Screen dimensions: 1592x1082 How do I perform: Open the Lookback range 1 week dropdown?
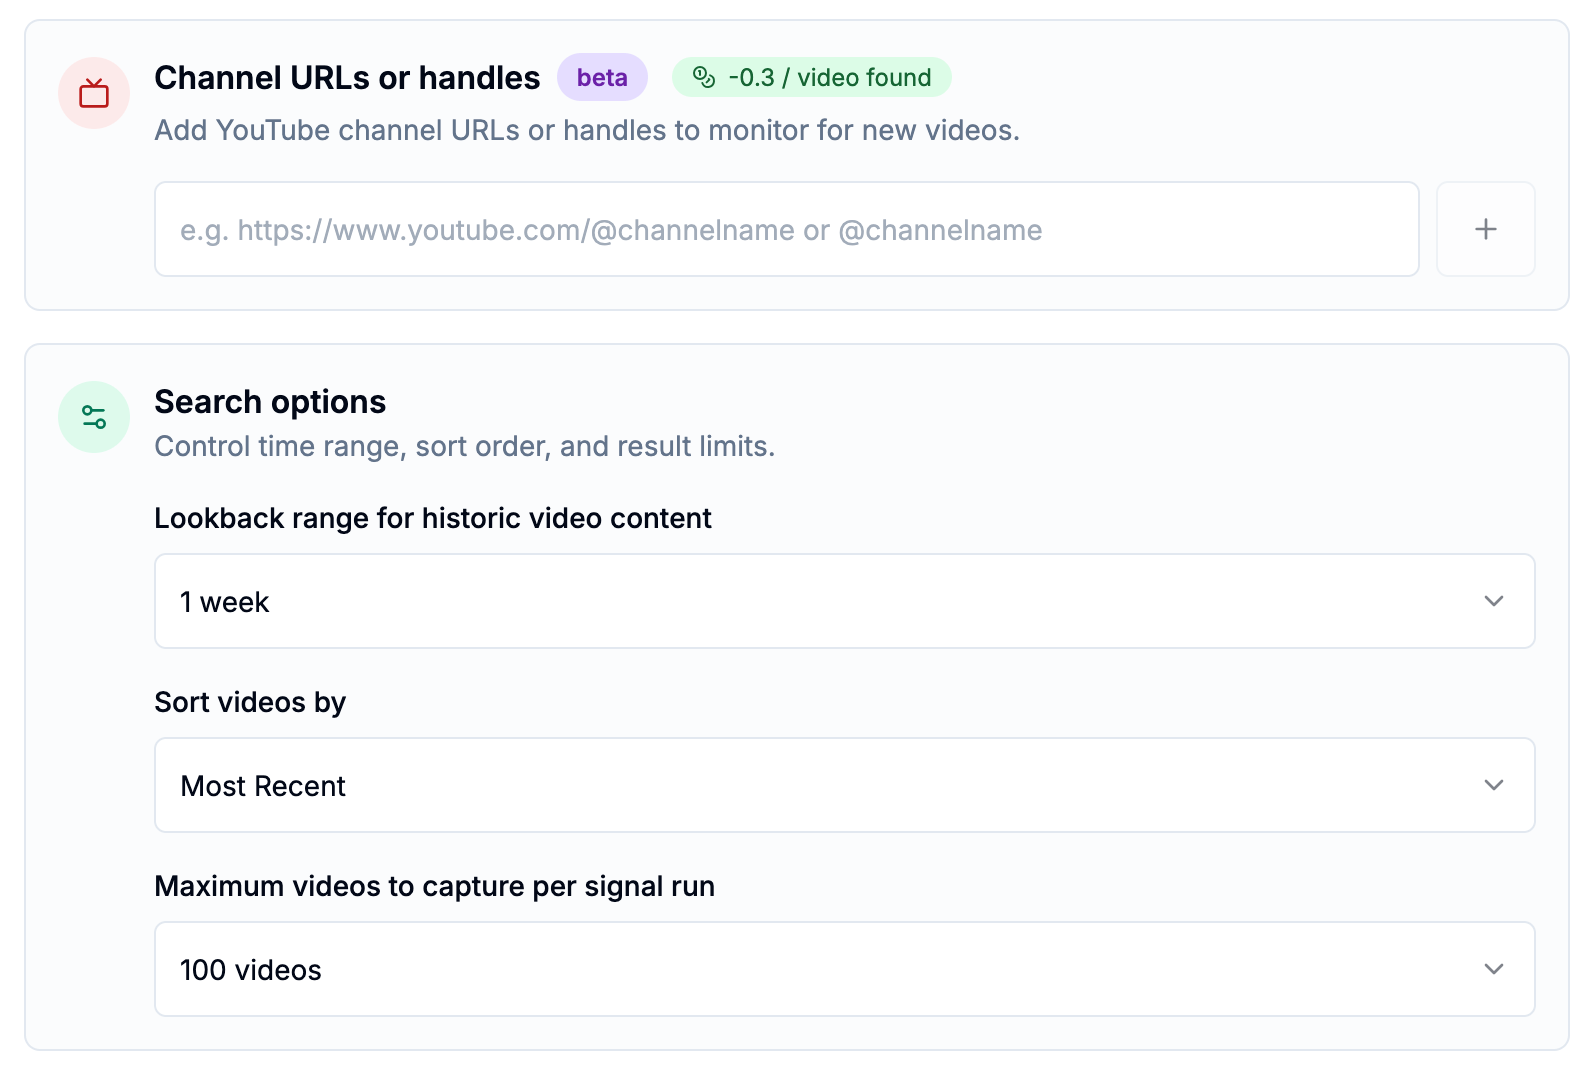point(844,601)
